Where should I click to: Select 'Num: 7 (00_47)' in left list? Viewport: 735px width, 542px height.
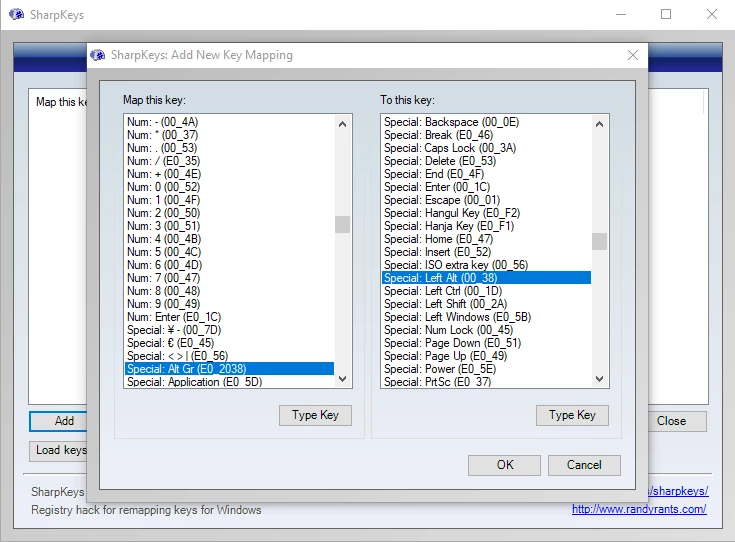(230, 278)
